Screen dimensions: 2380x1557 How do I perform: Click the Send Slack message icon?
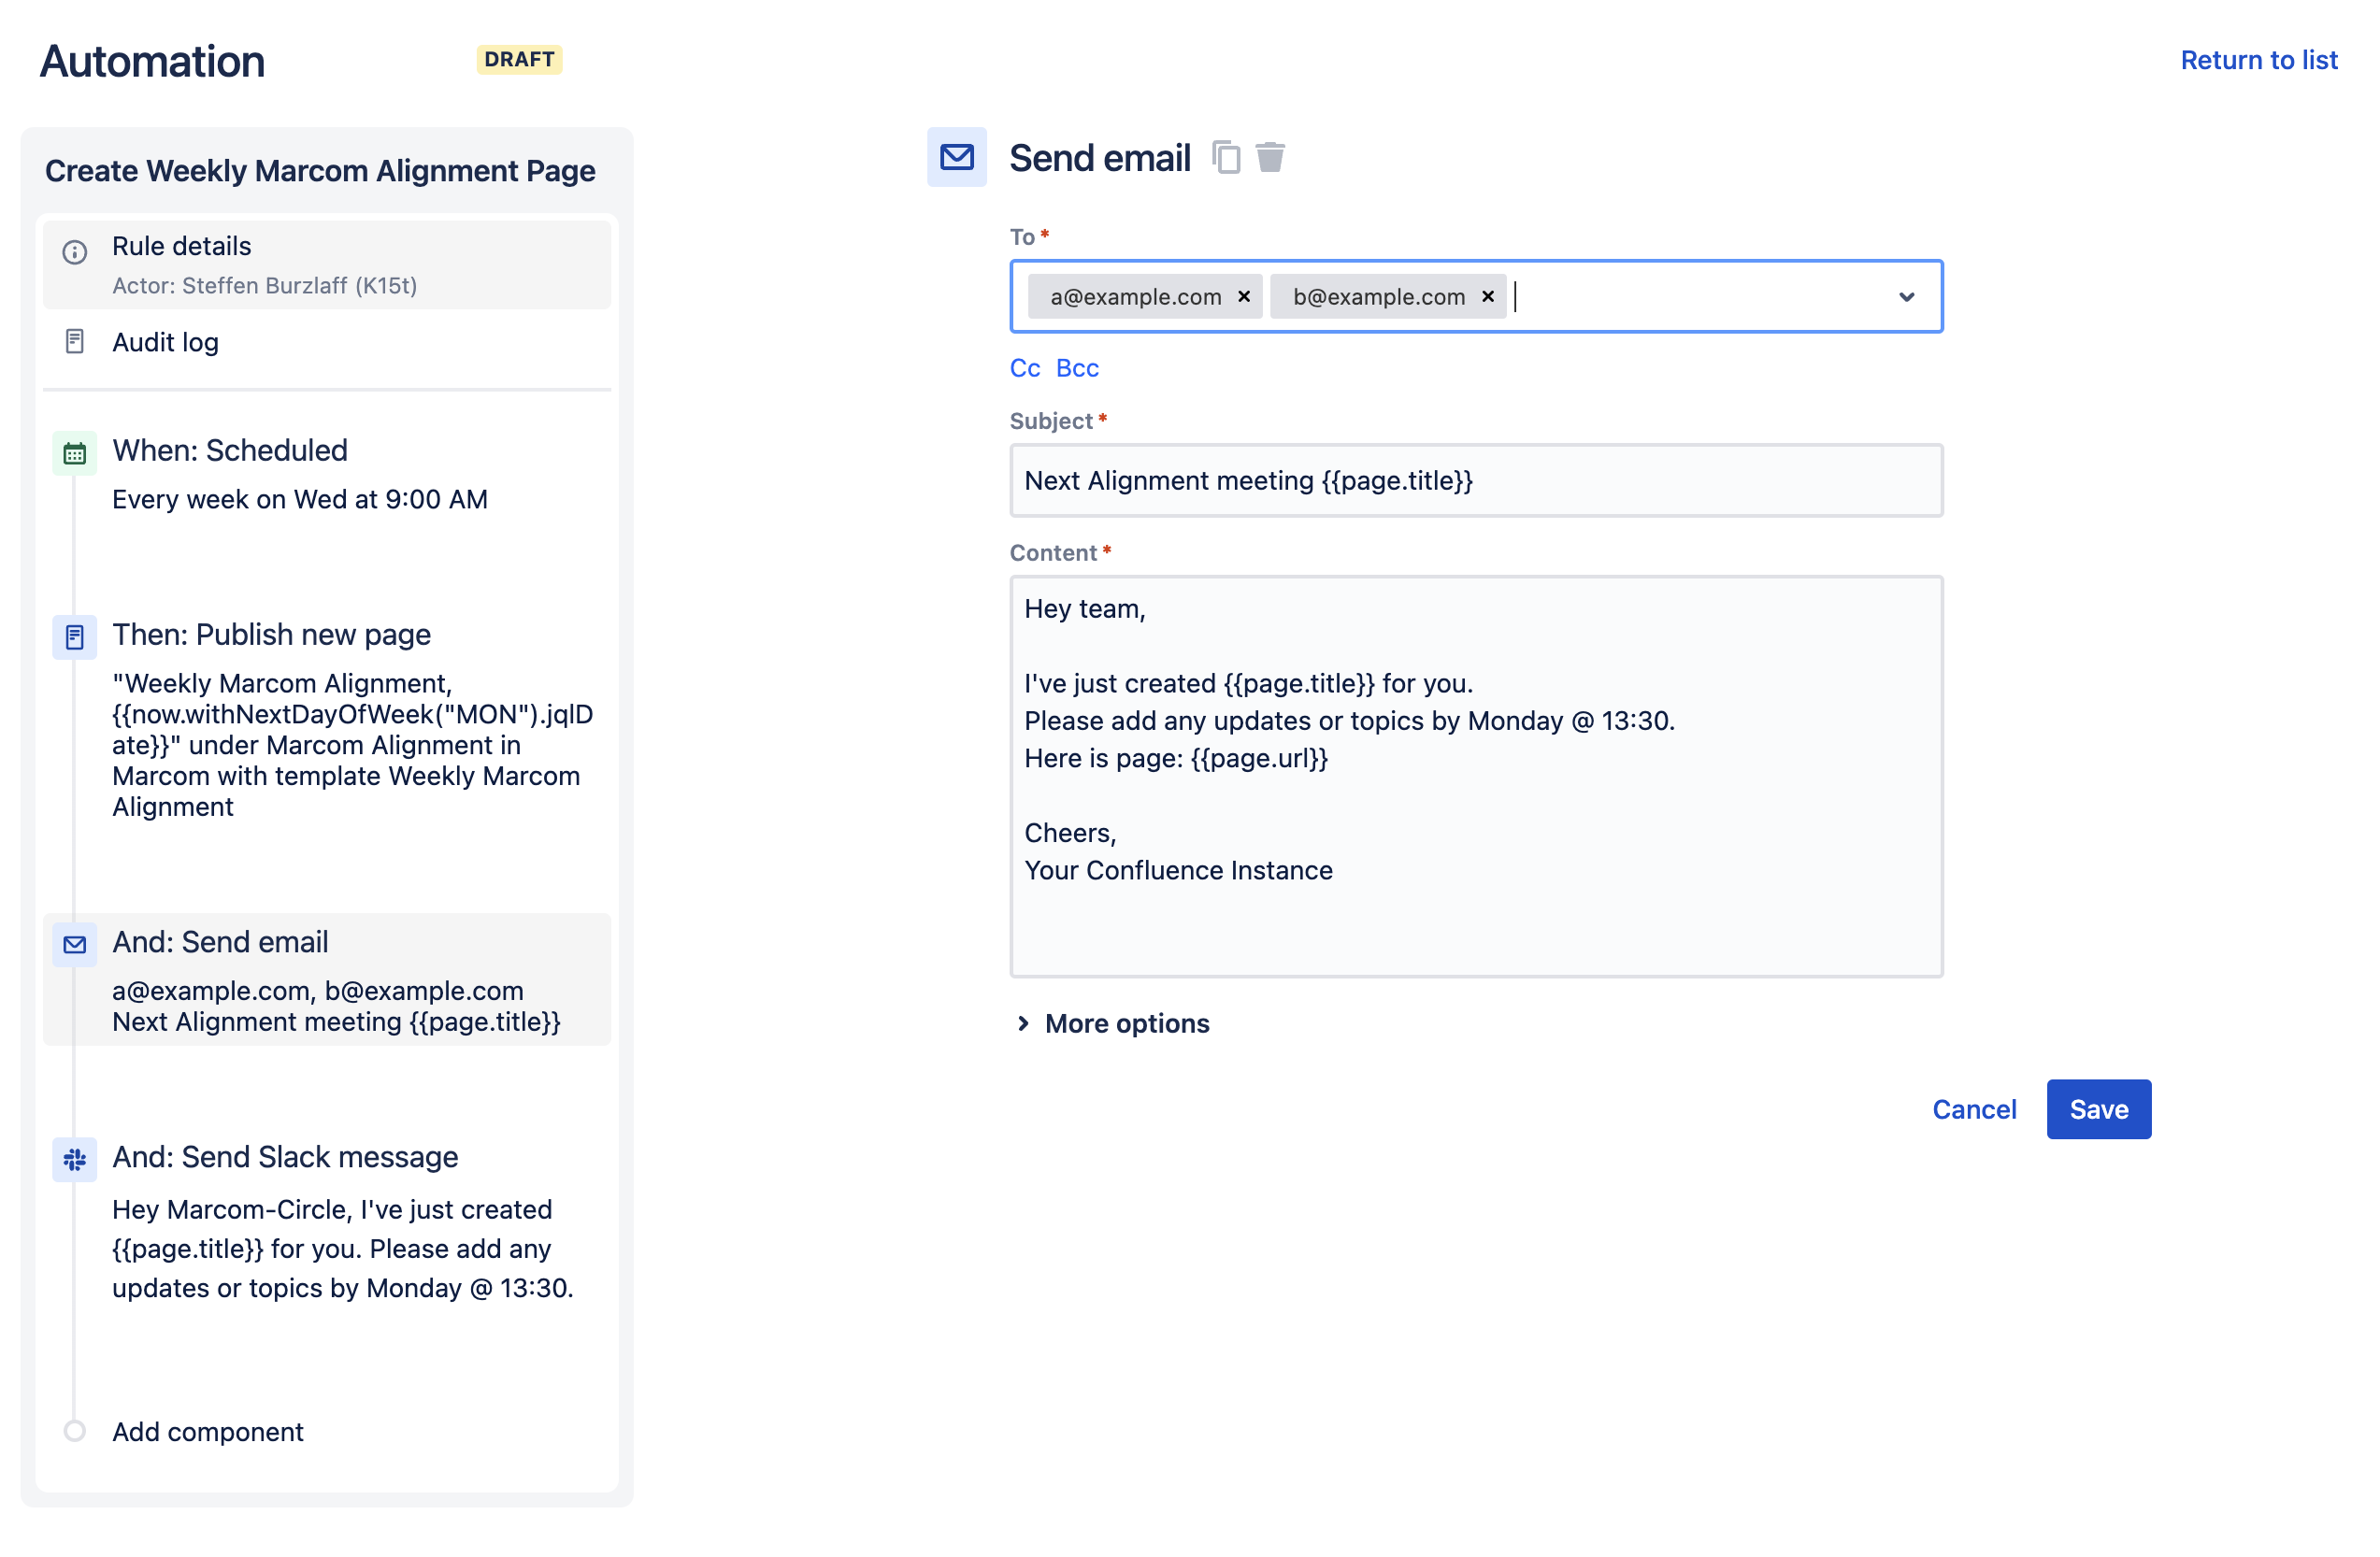click(75, 1157)
